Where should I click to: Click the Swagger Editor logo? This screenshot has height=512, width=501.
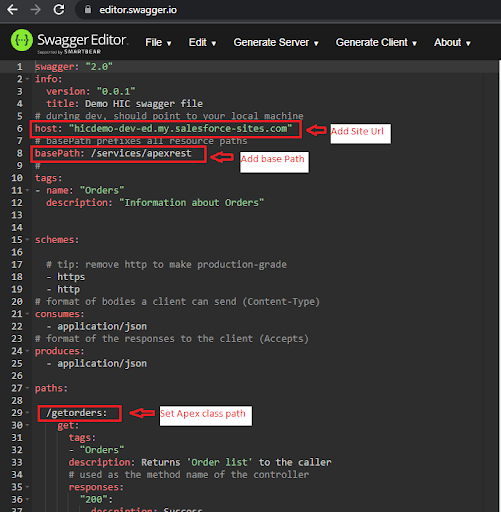(x=69, y=42)
